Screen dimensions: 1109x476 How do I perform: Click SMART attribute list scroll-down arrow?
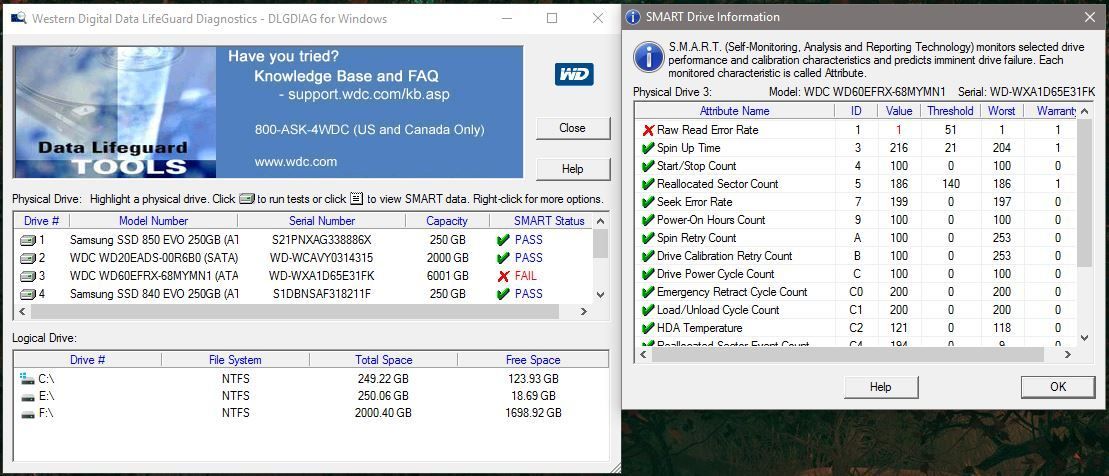(1084, 338)
